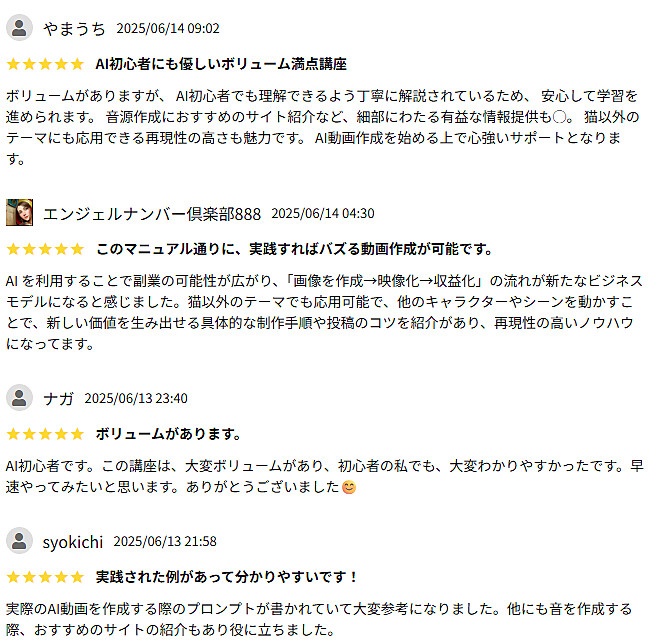
Task: Open エンジェルナンバー倶楽部888's profile picture
Action: click(19, 213)
